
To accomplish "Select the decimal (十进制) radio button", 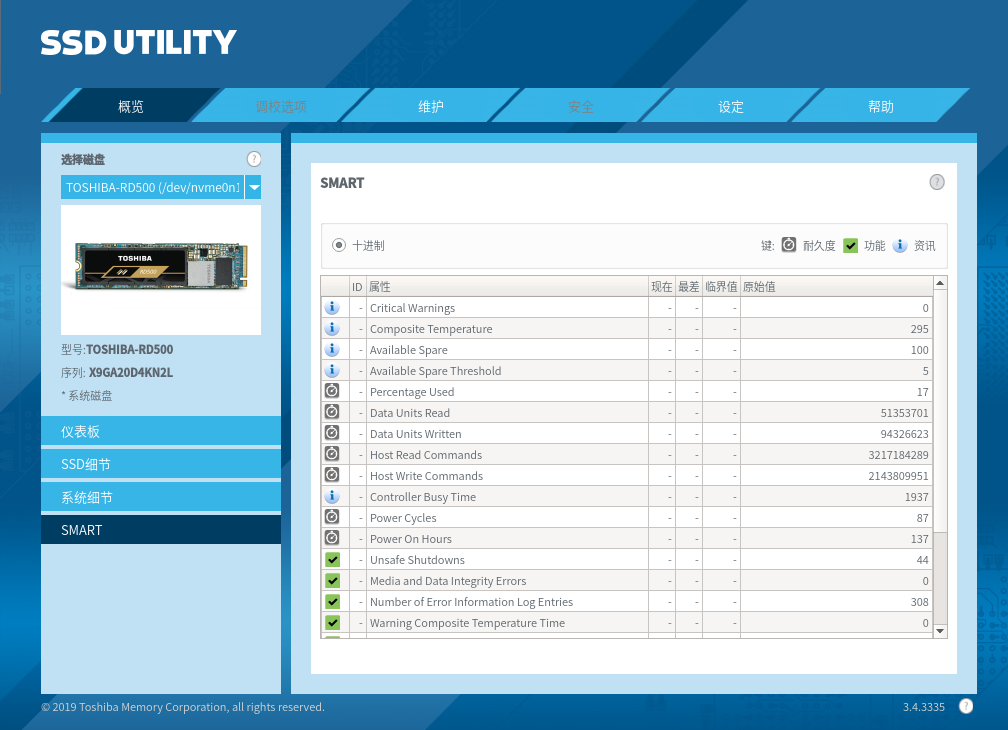I will coord(339,245).
